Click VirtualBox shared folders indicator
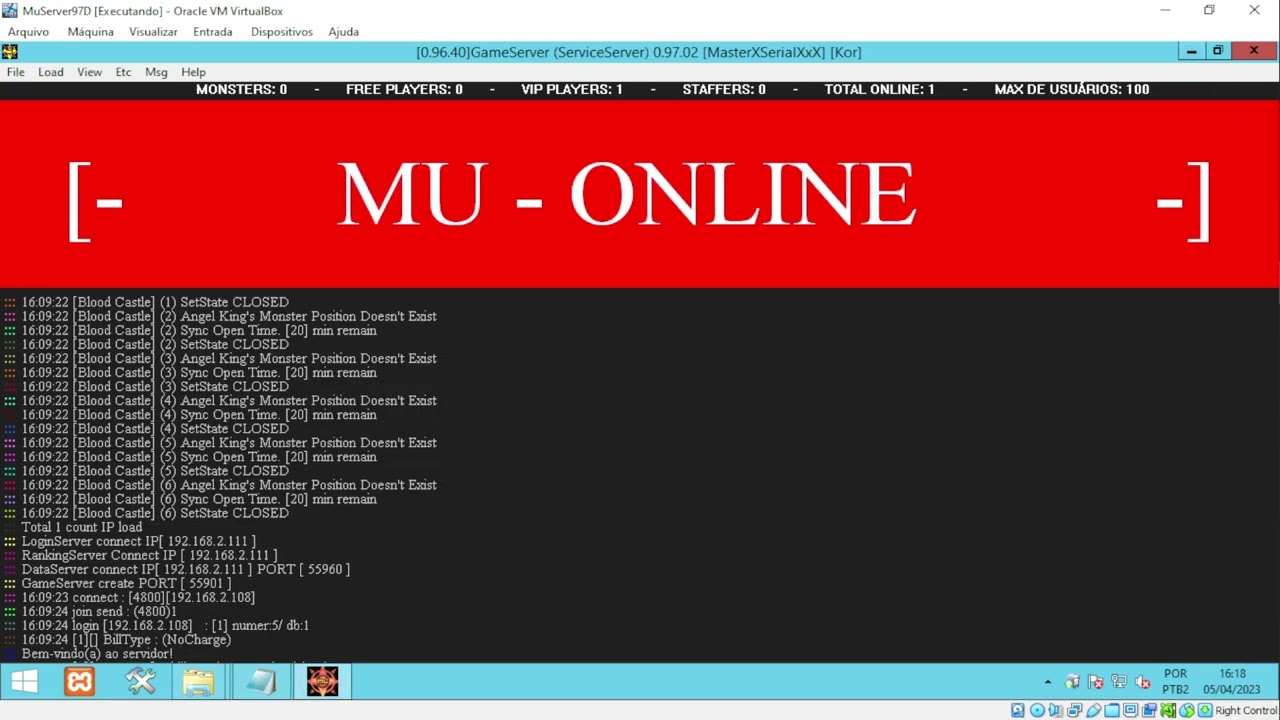The height and width of the screenshot is (720, 1280). tap(1112, 710)
